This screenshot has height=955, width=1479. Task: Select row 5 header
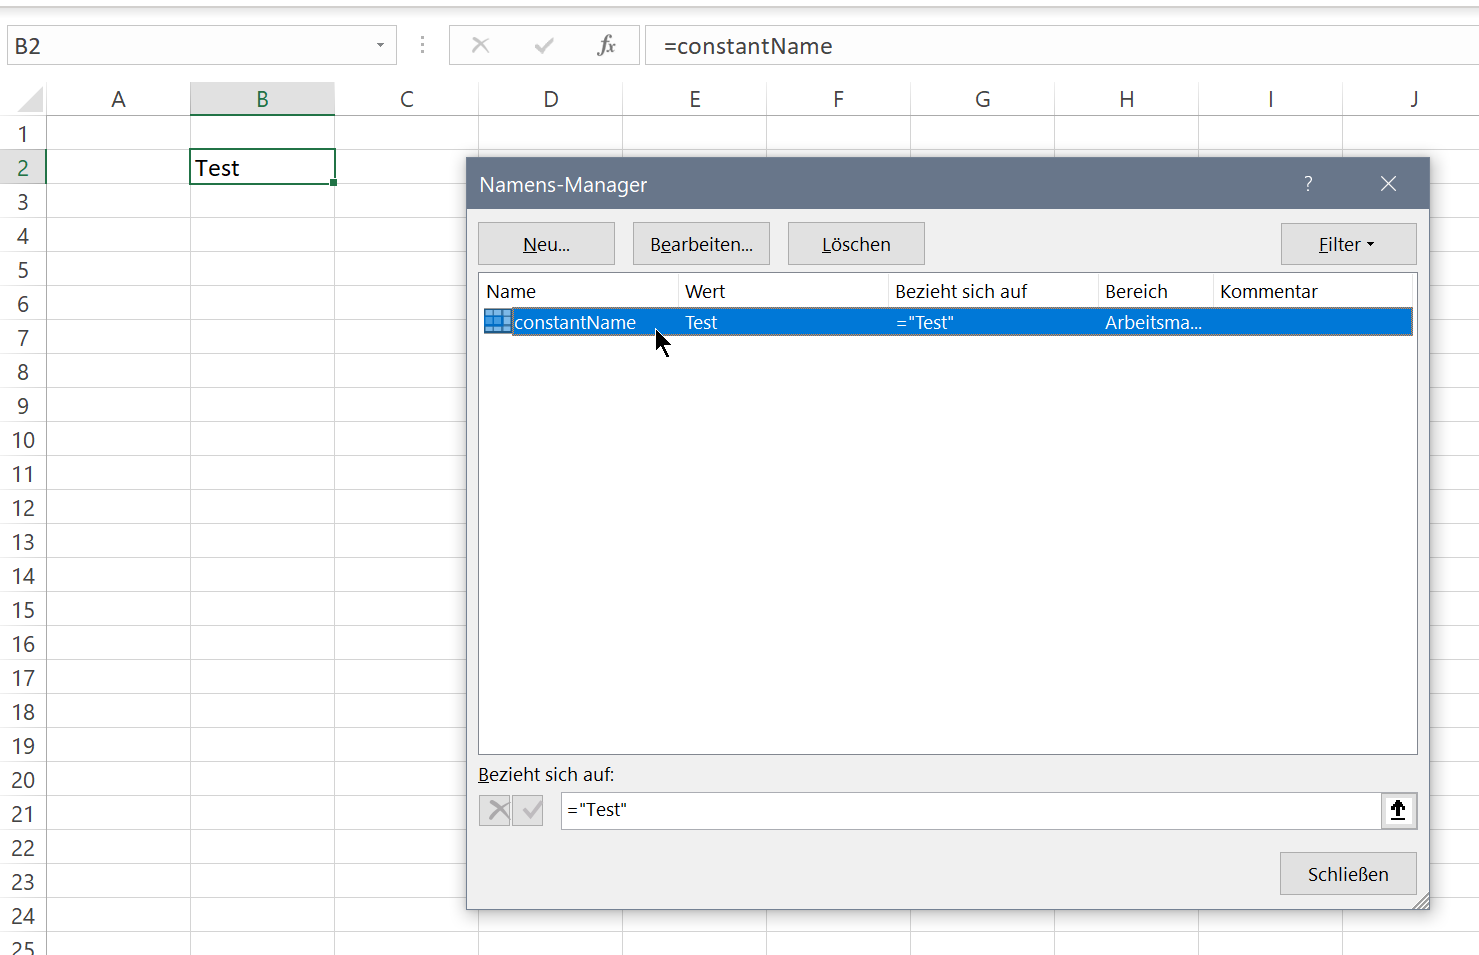click(x=23, y=269)
